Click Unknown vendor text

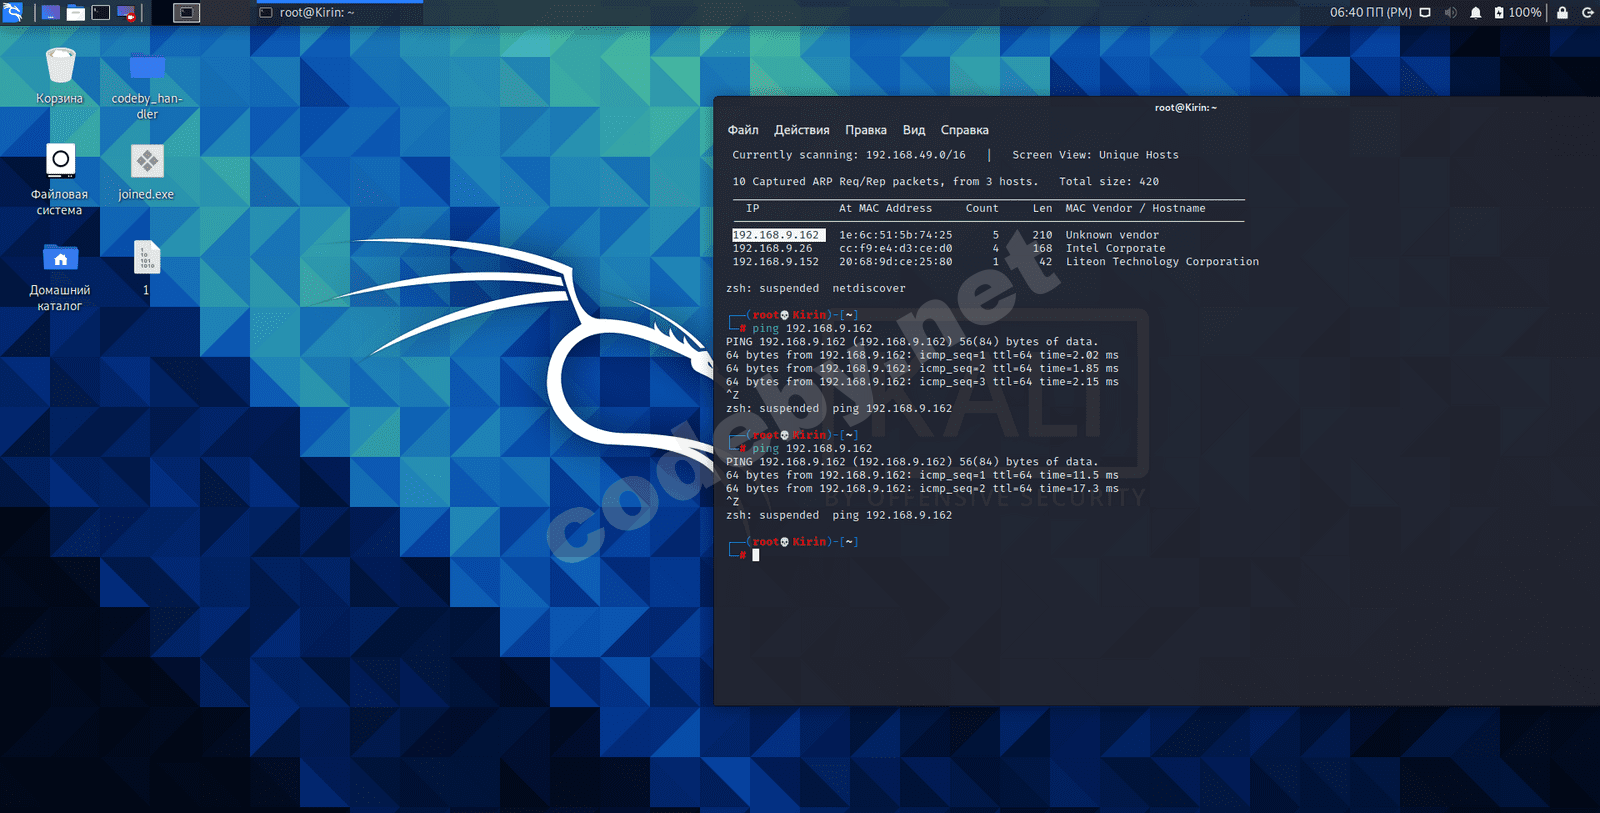1112,235
